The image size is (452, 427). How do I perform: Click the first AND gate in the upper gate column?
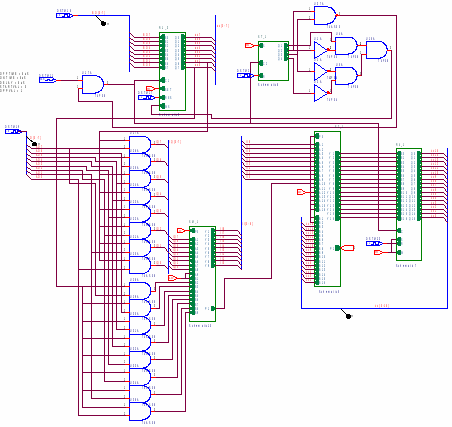click(140, 144)
